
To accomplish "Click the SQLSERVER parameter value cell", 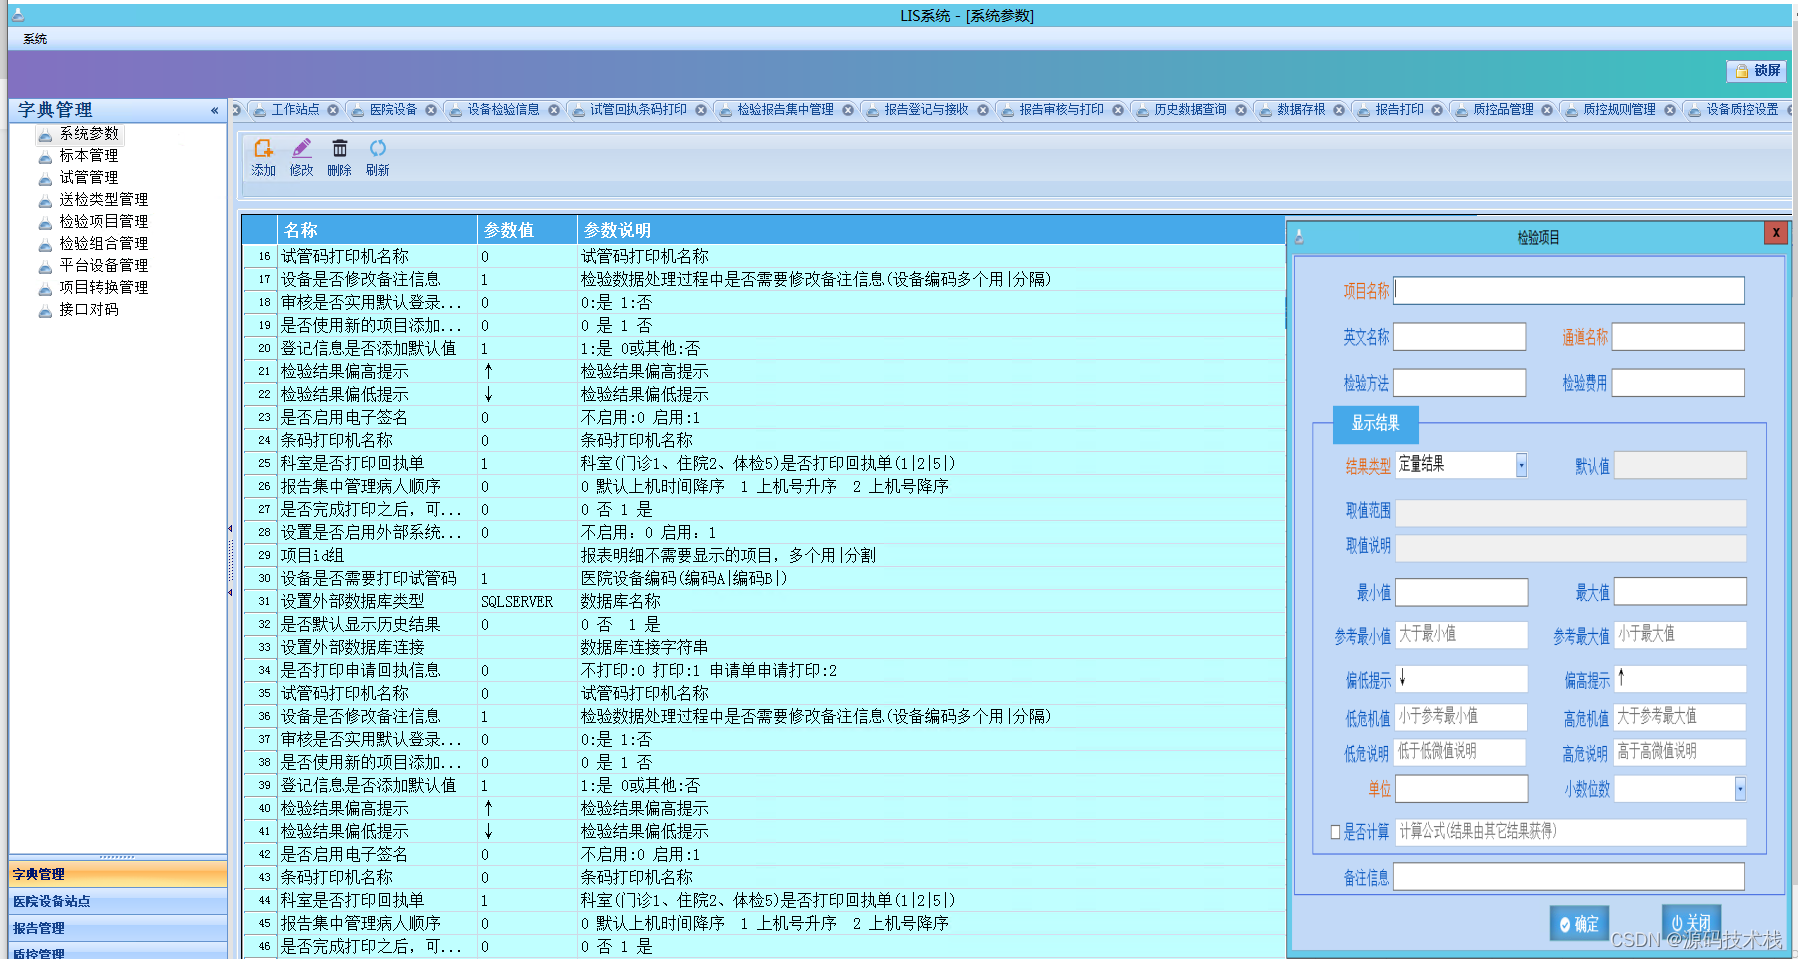I will pyautogui.click(x=527, y=602).
